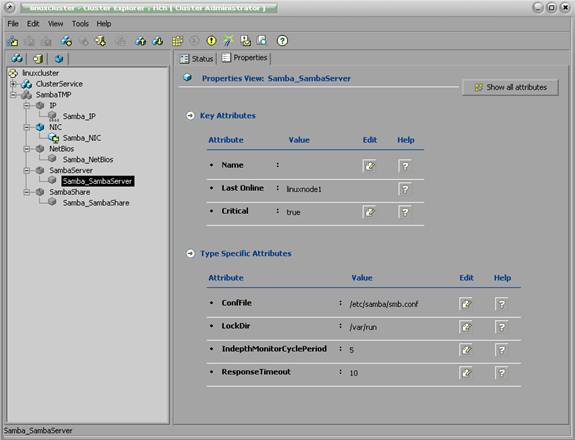Click the Add Service Group toolbar icon

(66, 41)
